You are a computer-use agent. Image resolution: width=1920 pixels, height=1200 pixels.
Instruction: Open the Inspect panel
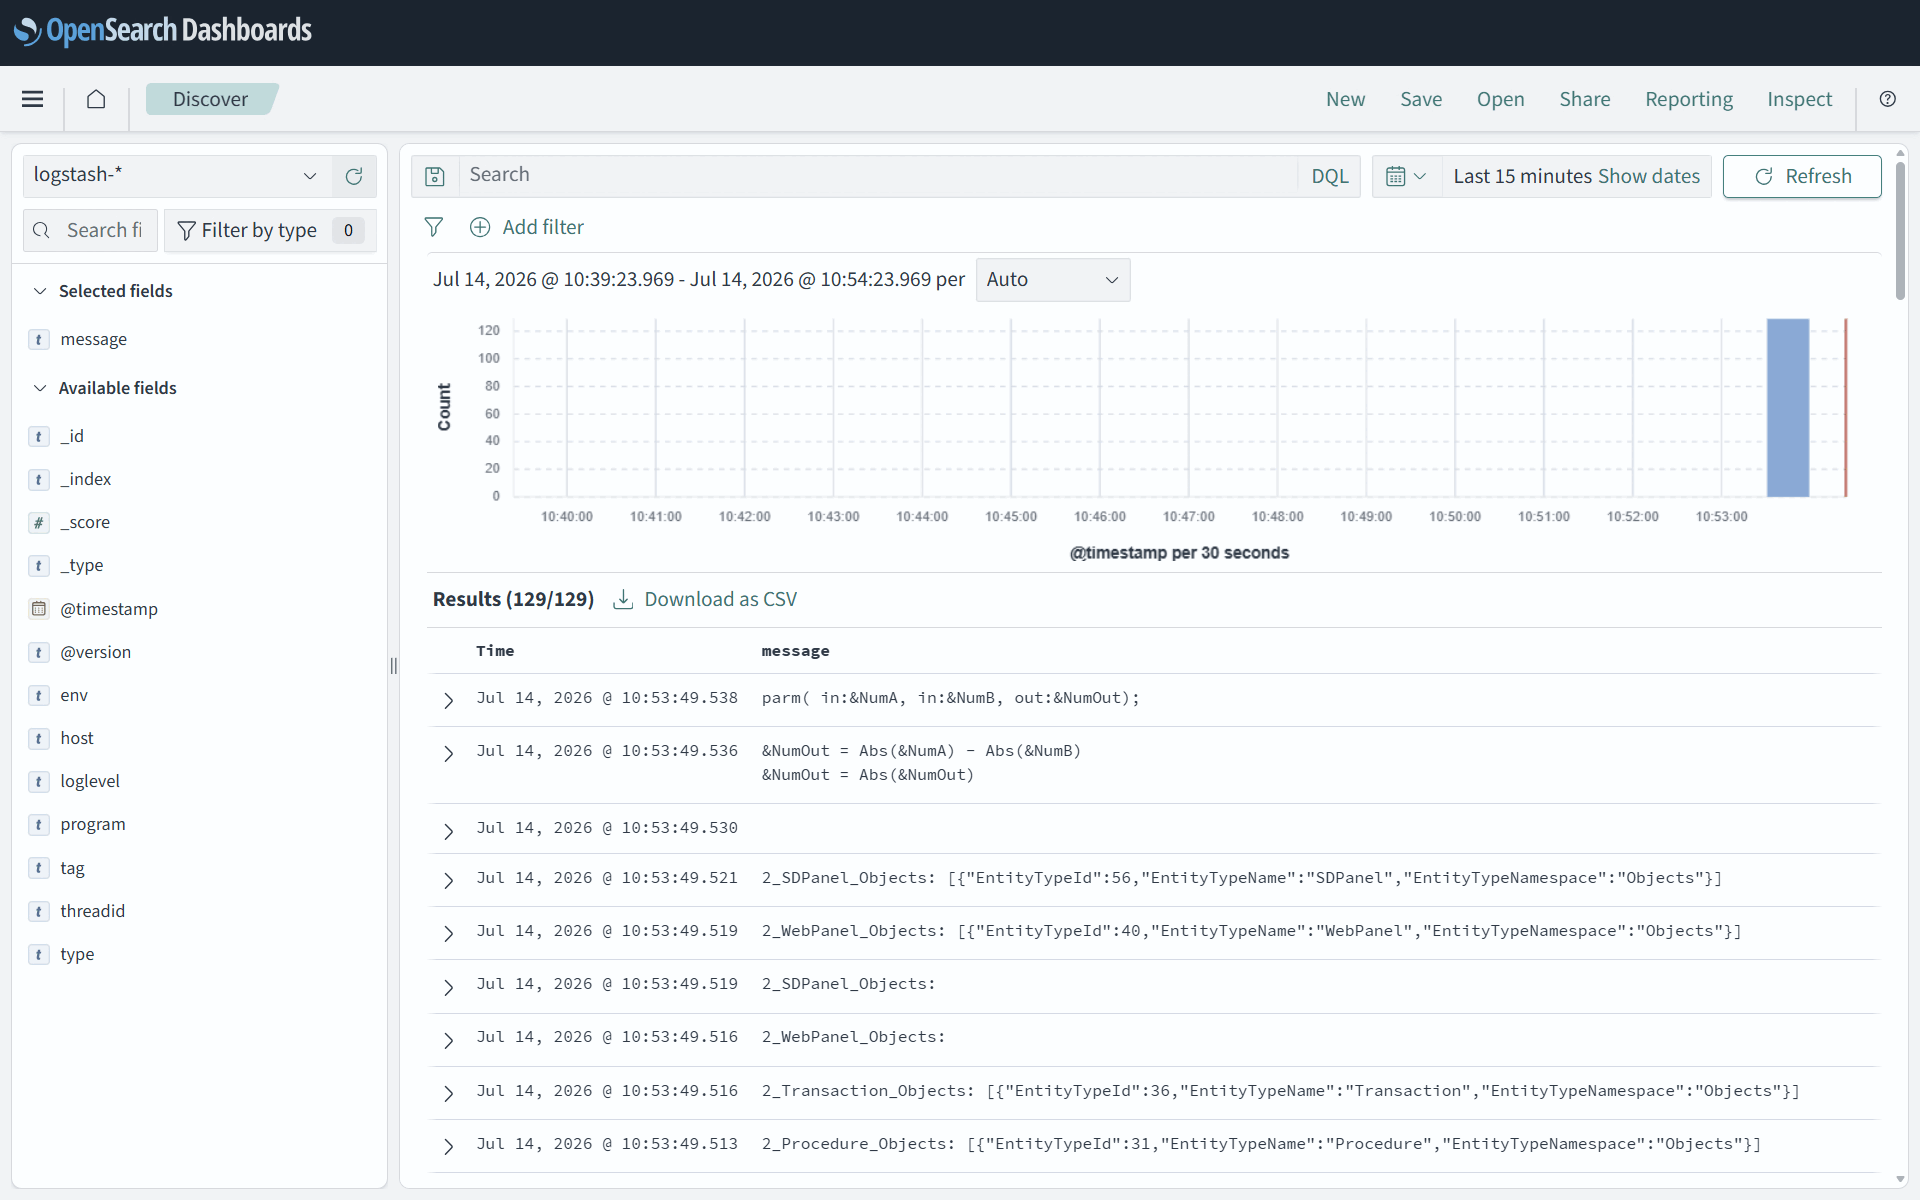click(x=1799, y=99)
